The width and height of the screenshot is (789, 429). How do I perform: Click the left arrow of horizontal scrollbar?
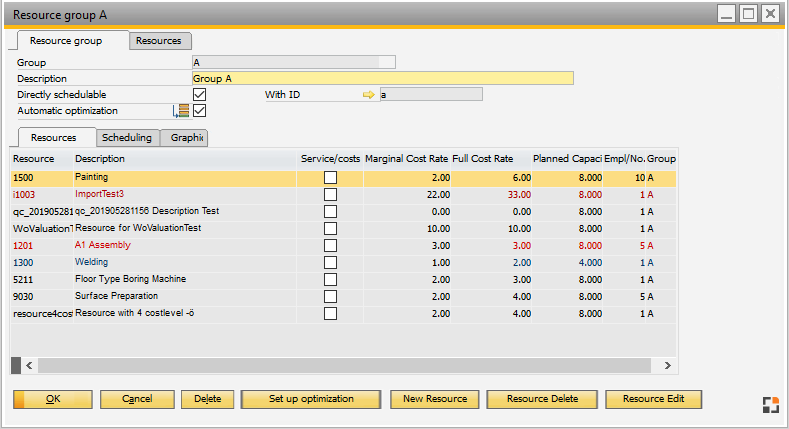29,366
